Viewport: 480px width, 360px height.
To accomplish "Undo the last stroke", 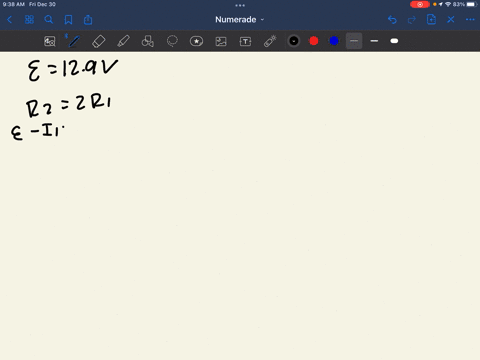I will [392, 20].
